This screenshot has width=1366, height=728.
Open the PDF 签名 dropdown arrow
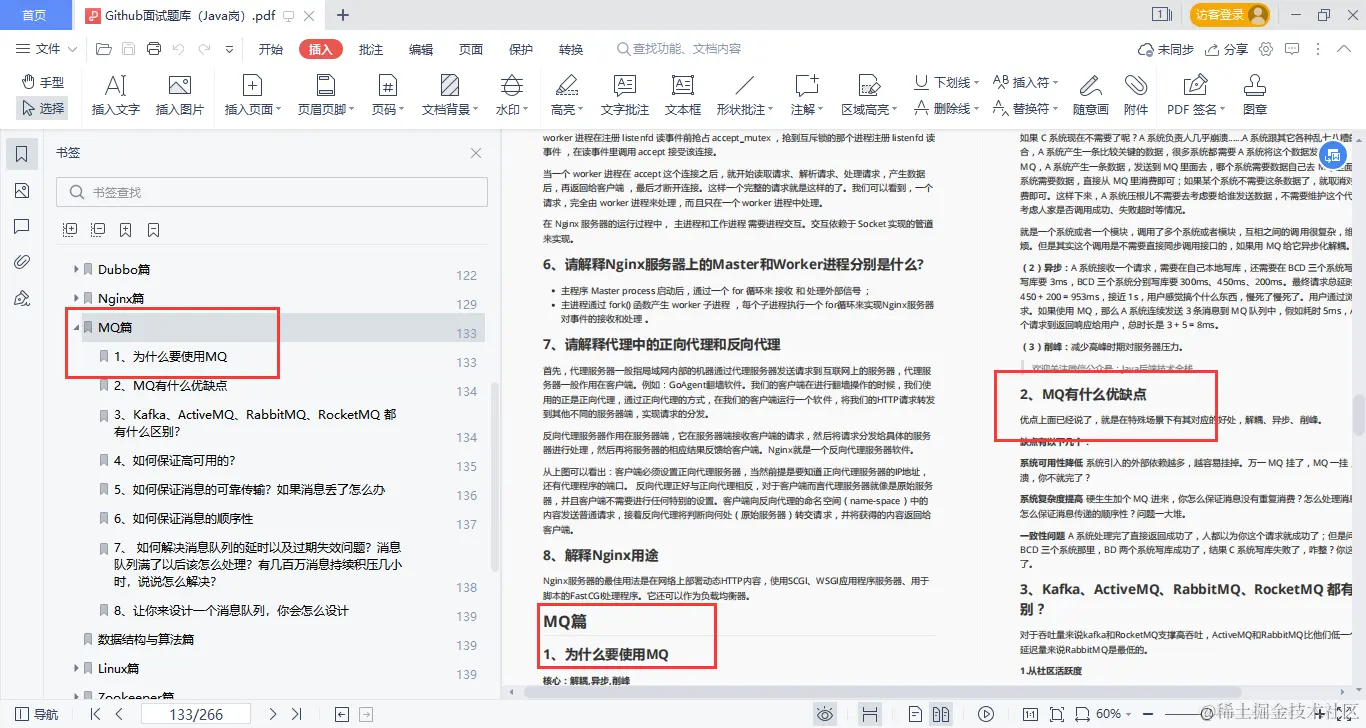[1222, 108]
